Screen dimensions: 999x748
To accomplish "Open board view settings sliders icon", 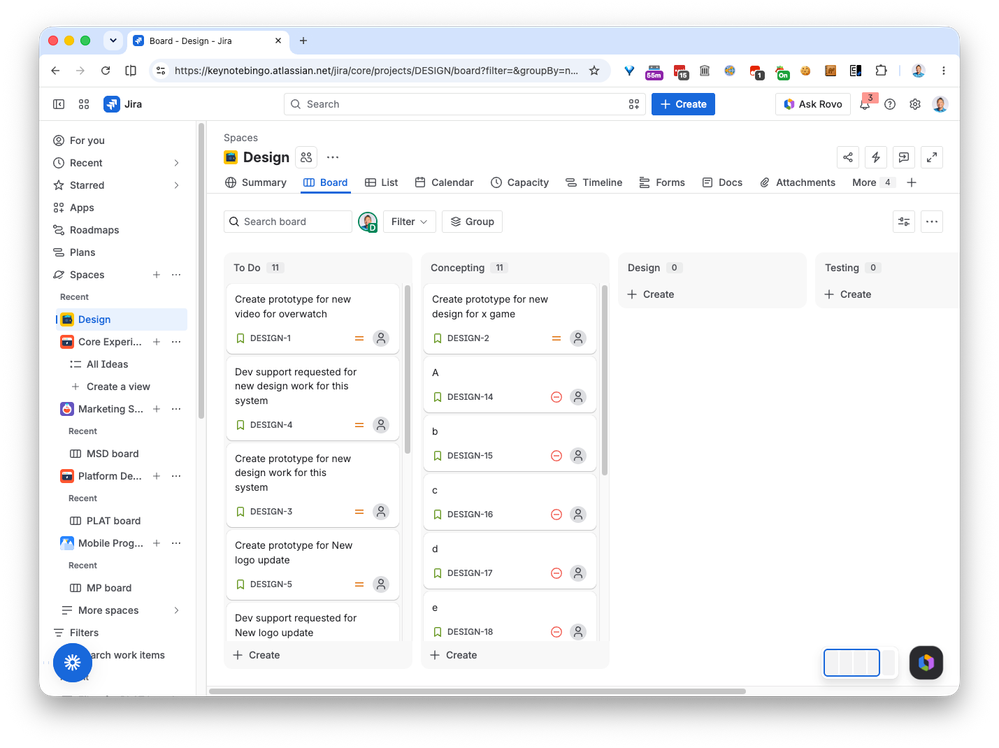I will [x=903, y=222].
